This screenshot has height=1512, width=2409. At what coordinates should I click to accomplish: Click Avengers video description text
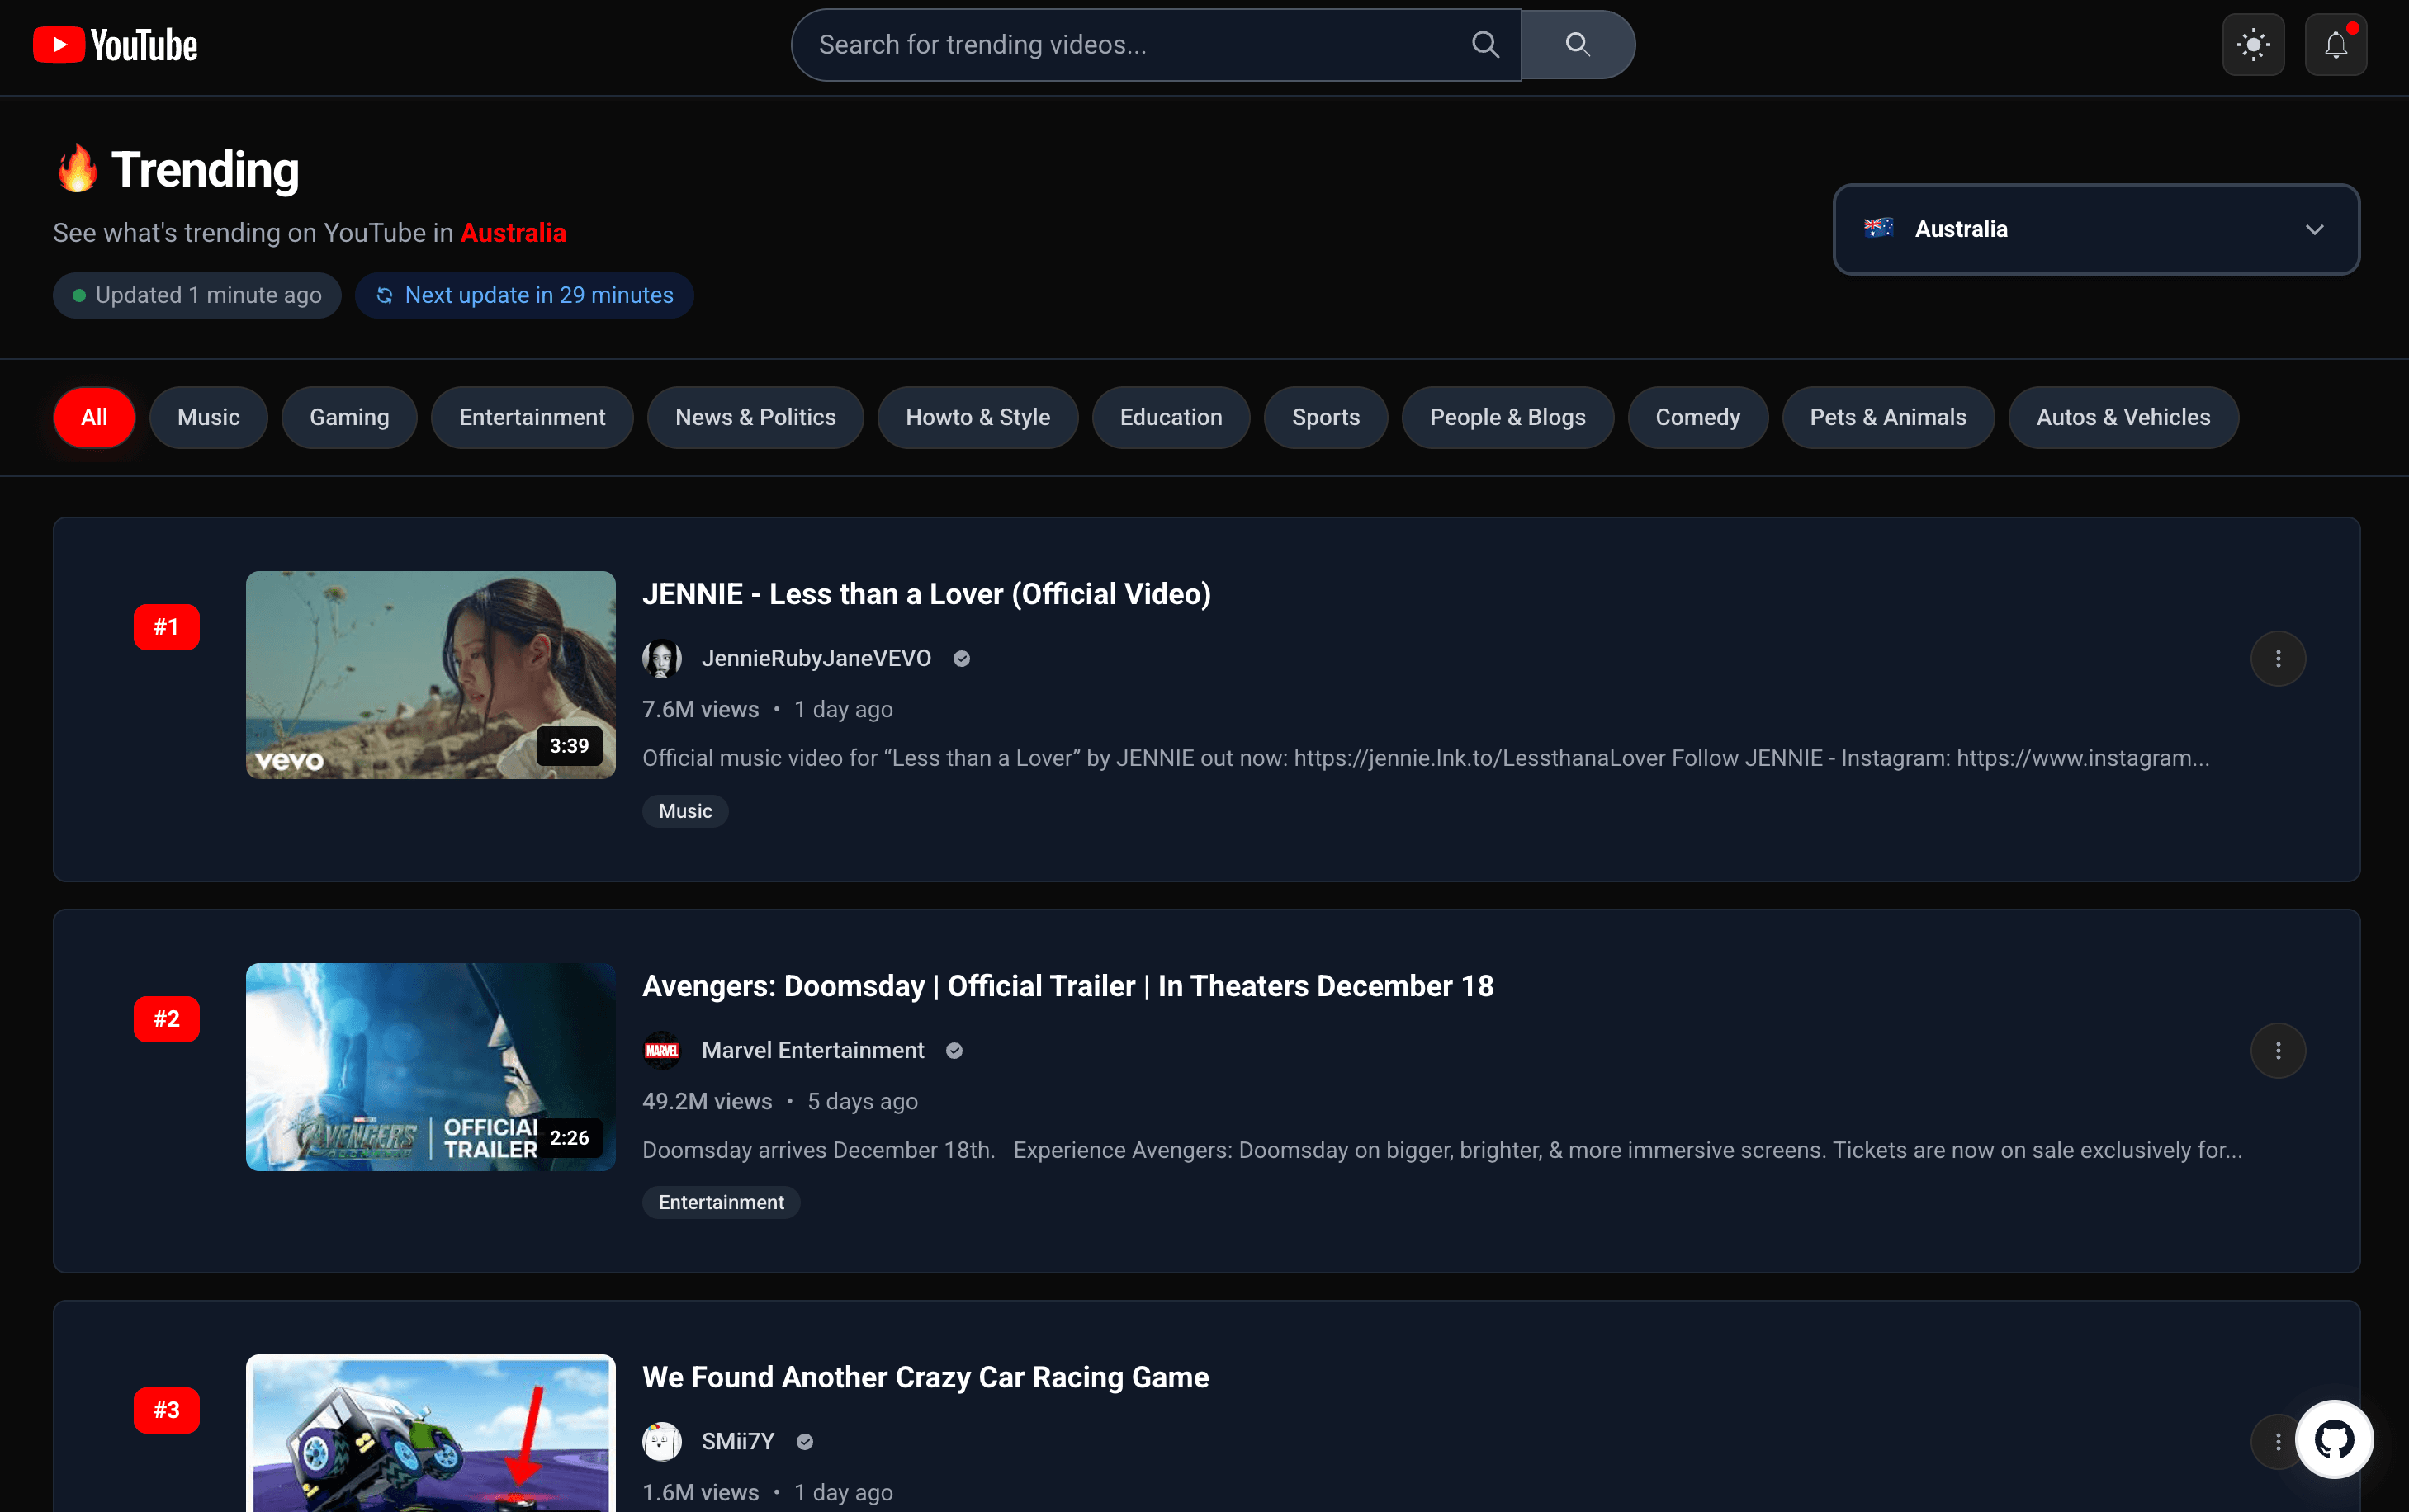[x=1442, y=1150]
